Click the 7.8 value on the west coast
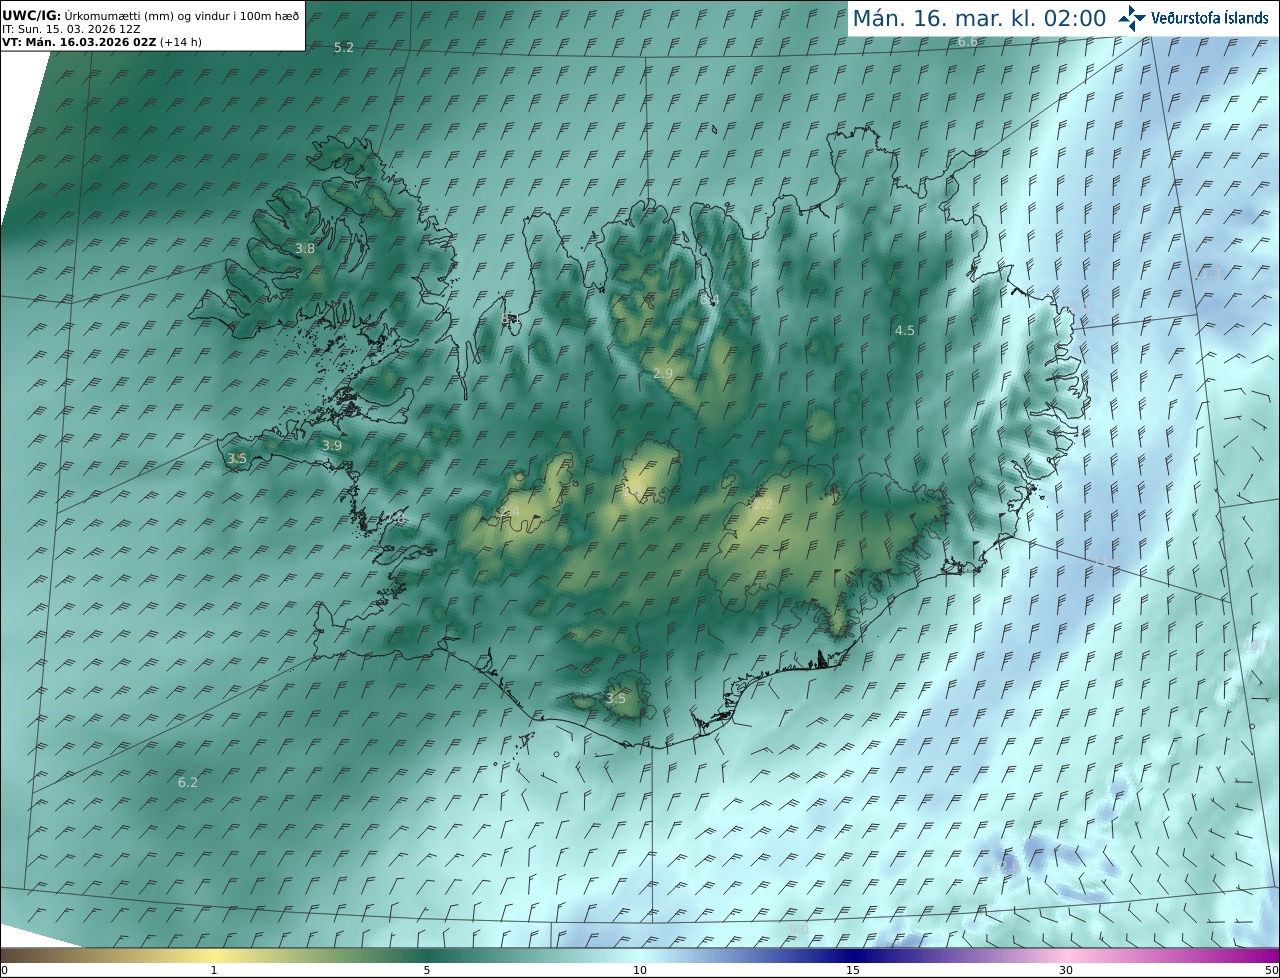1280x978 pixels. click(396, 519)
